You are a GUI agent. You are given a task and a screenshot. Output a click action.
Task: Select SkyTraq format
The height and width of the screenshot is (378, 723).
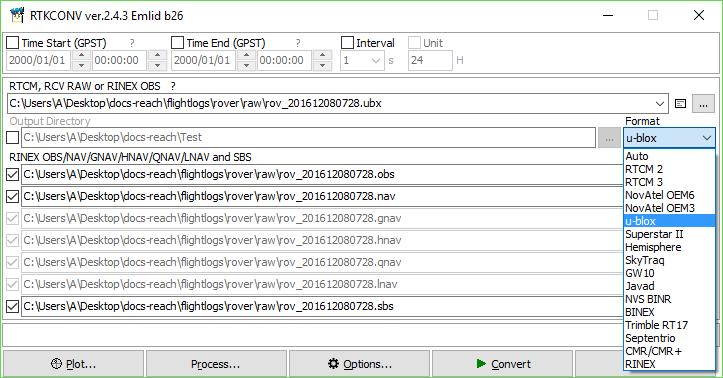point(669,260)
